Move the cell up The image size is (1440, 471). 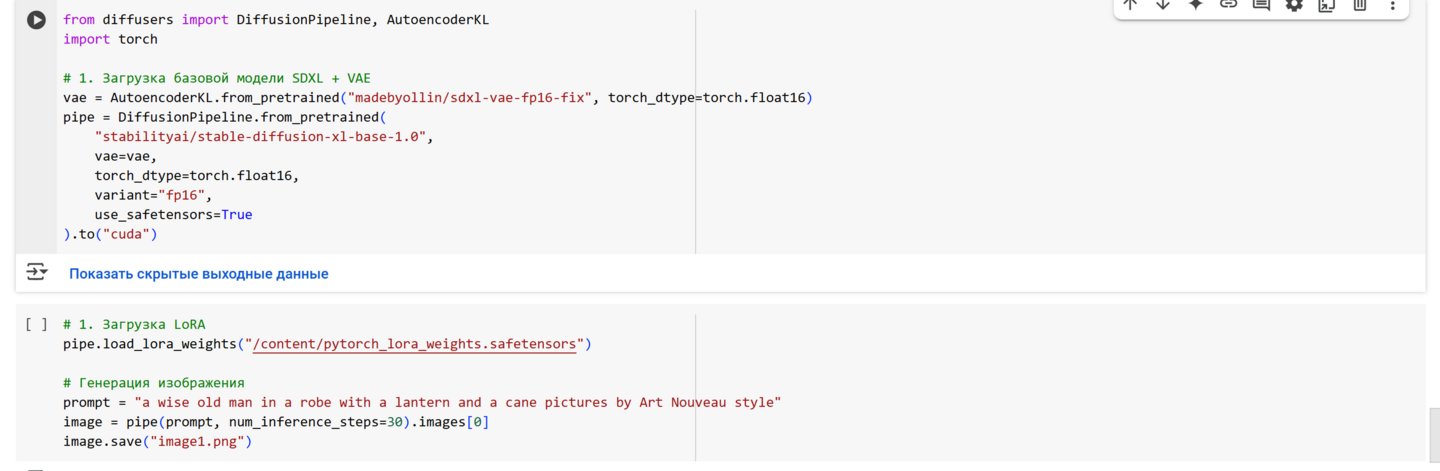point(1130,5)
